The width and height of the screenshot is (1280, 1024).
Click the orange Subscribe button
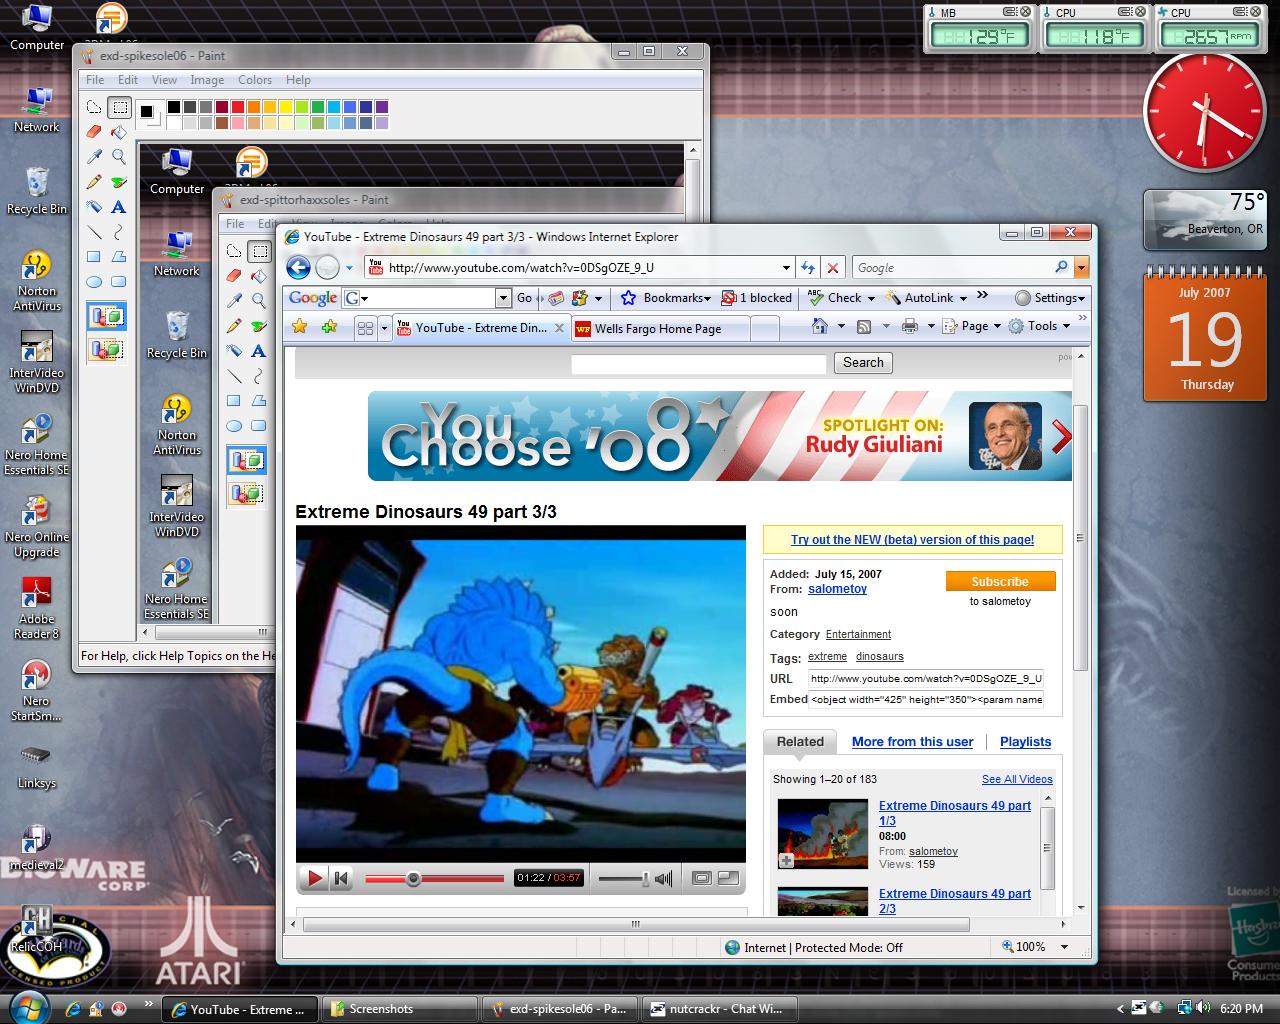coord(1000,581)
